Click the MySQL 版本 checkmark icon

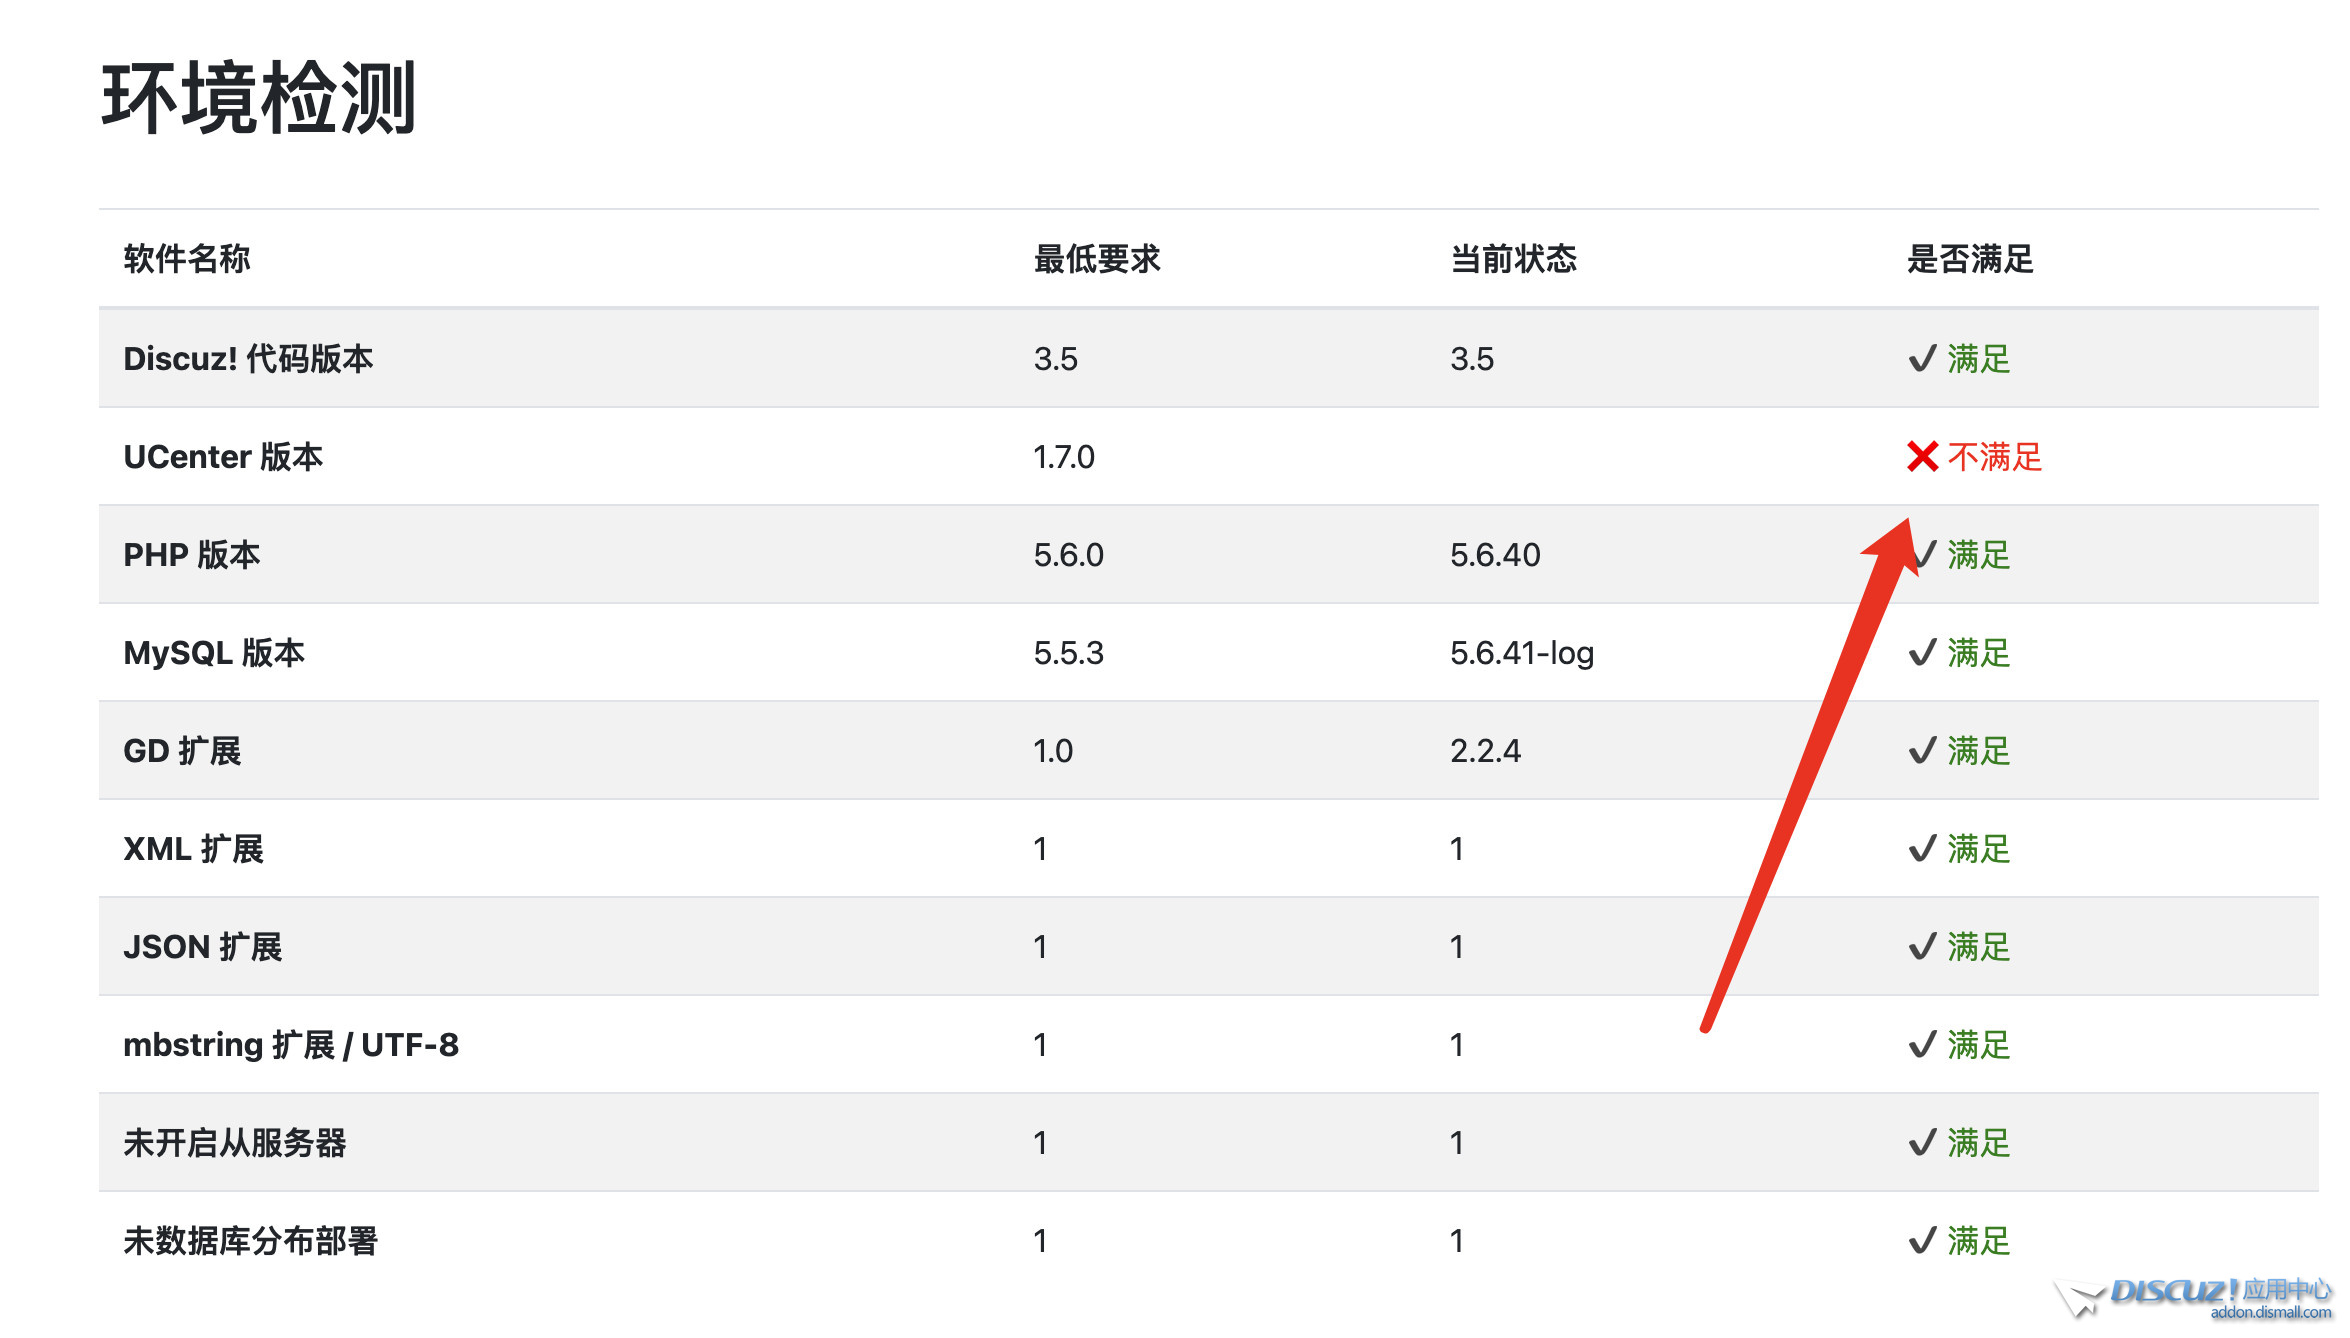click(x=1921, y=653)
